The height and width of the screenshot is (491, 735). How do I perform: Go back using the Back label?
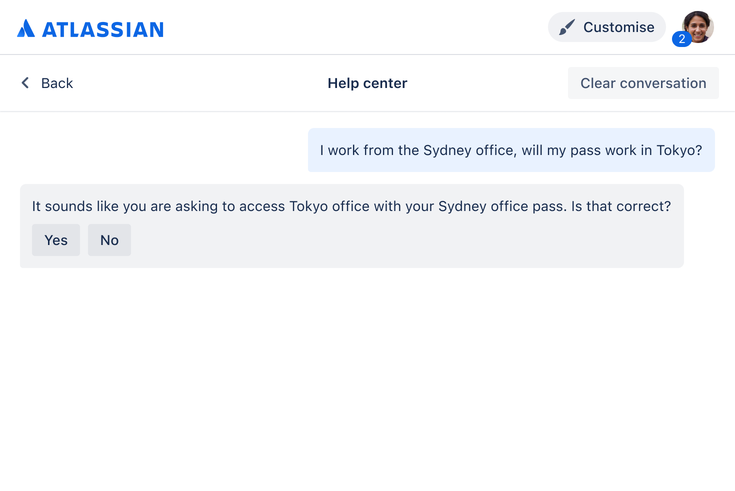(57, 83)
